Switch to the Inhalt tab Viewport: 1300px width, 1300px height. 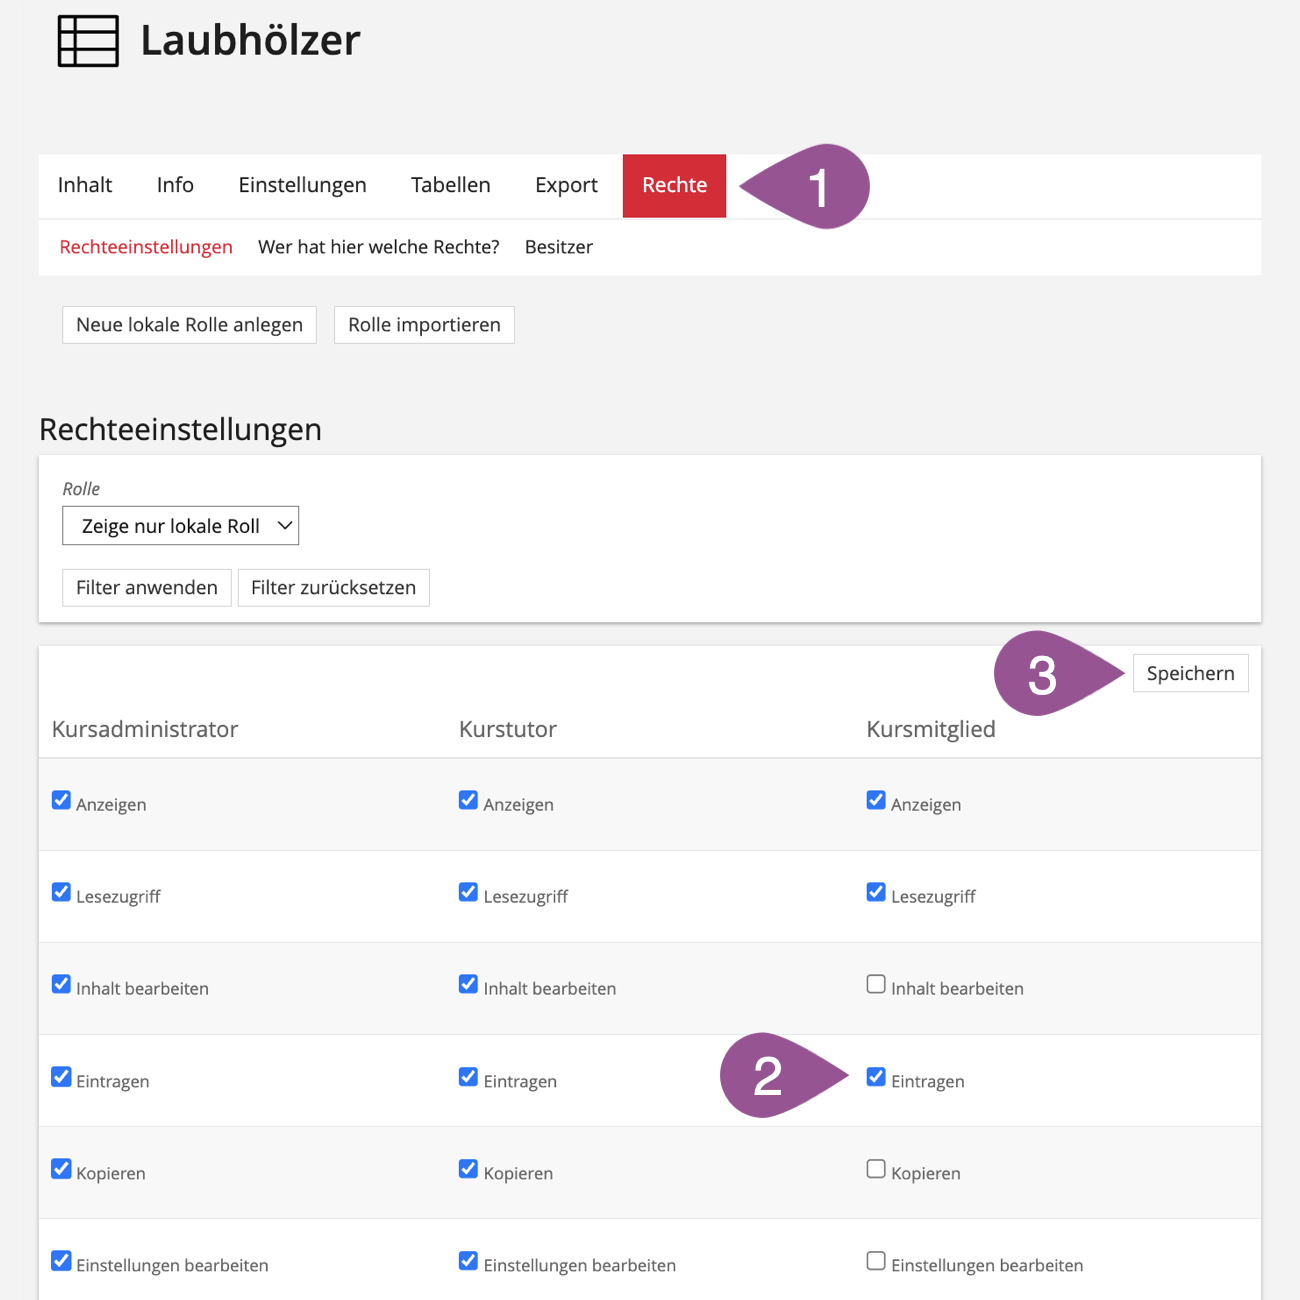(85, 186)
